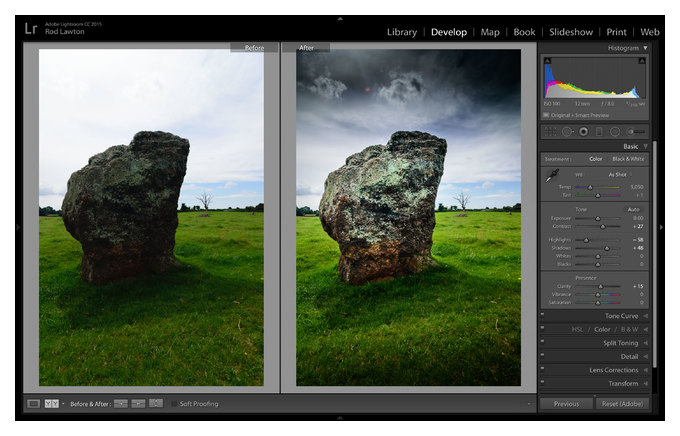Toggle shadow clipping indicator in histogram
Viewport: 680px width, 436px height.
click(548, 61)
